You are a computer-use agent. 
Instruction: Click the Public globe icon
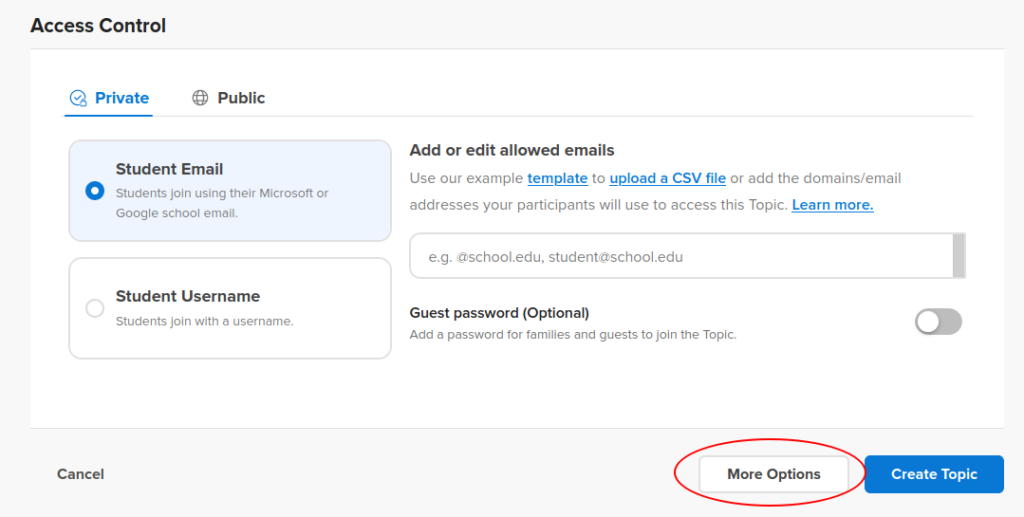pos(200,98)
